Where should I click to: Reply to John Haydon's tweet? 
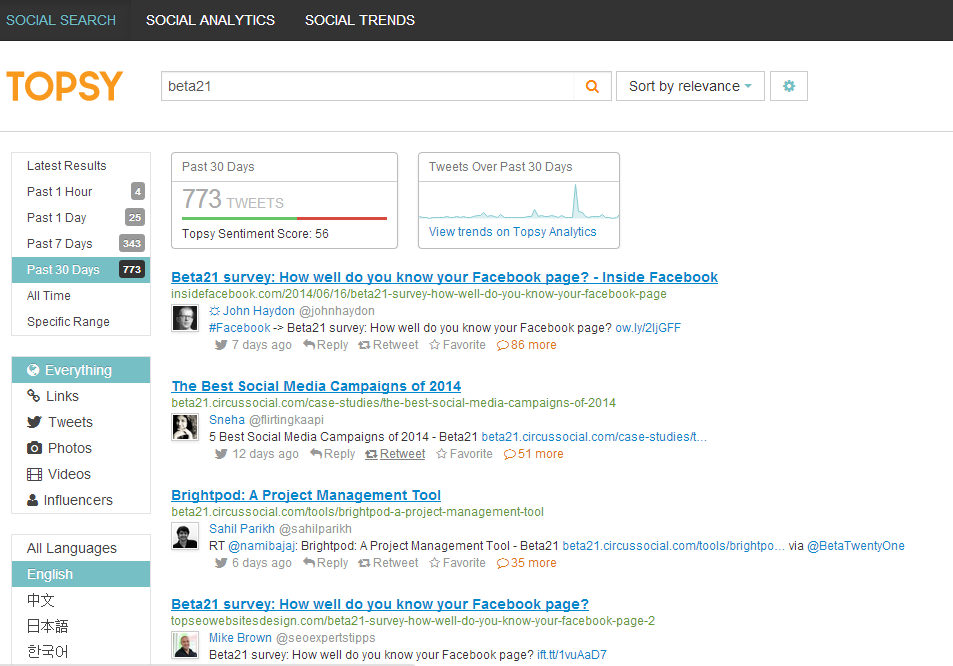[325, 345]
